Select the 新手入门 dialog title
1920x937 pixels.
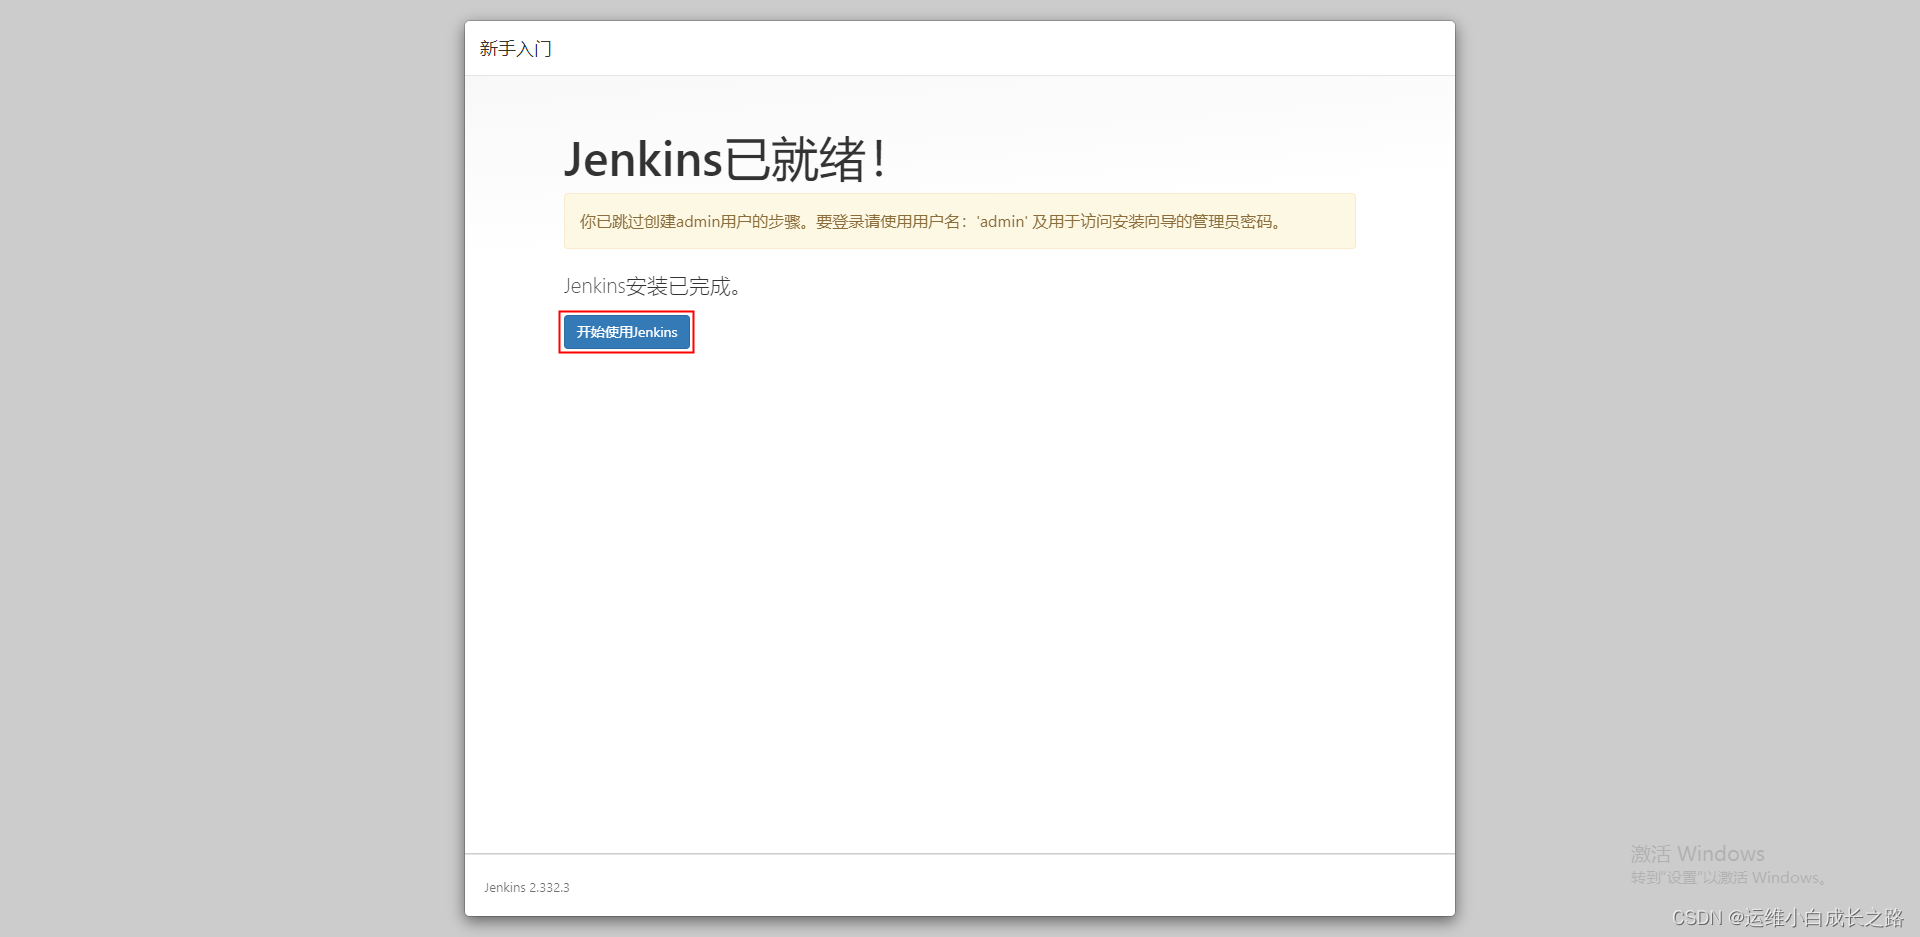[516, 48]
